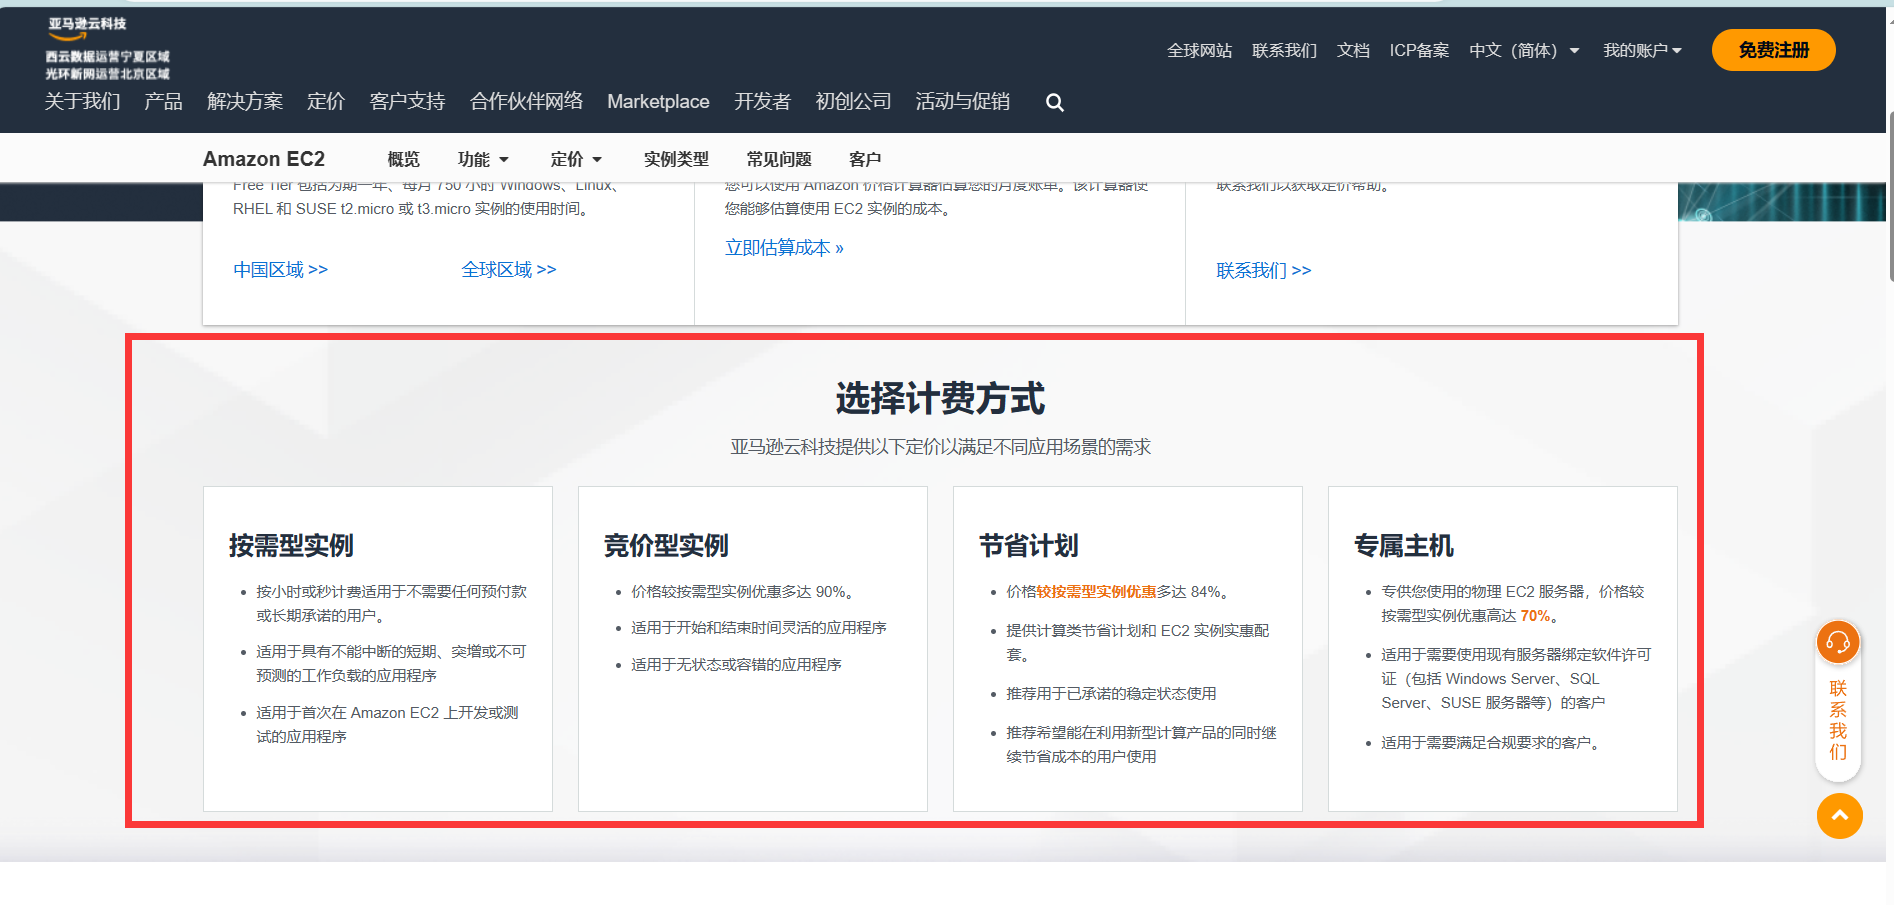The width and height of the screenshot is (1894, 905).
Task: Open 初创公司 menu item
Action: coord(853,101)
